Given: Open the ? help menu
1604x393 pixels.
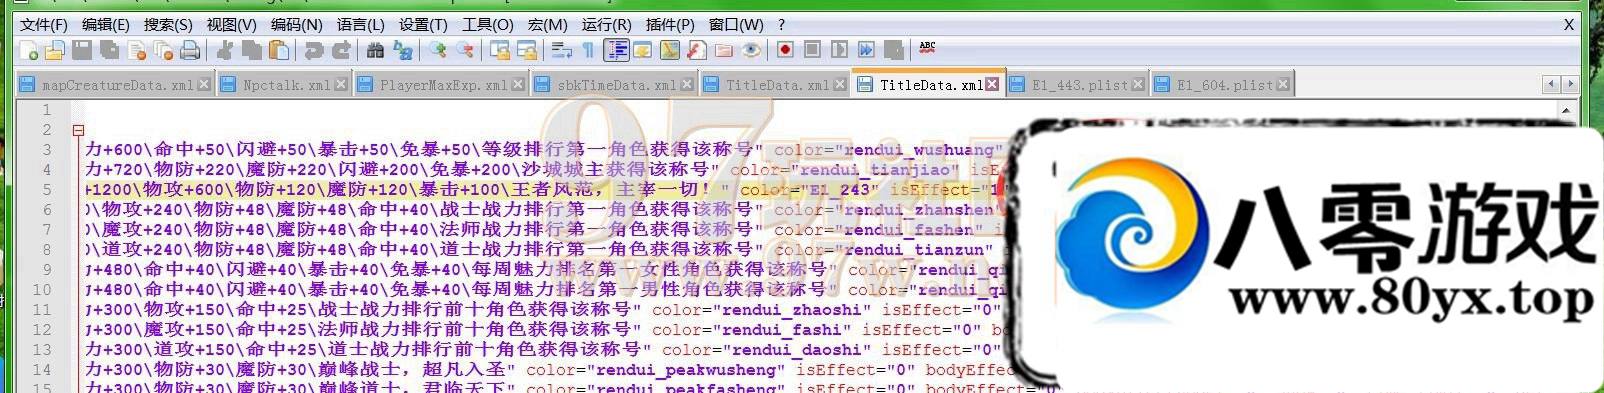Looking at the screenshot, I should click(x=781, y=24).
